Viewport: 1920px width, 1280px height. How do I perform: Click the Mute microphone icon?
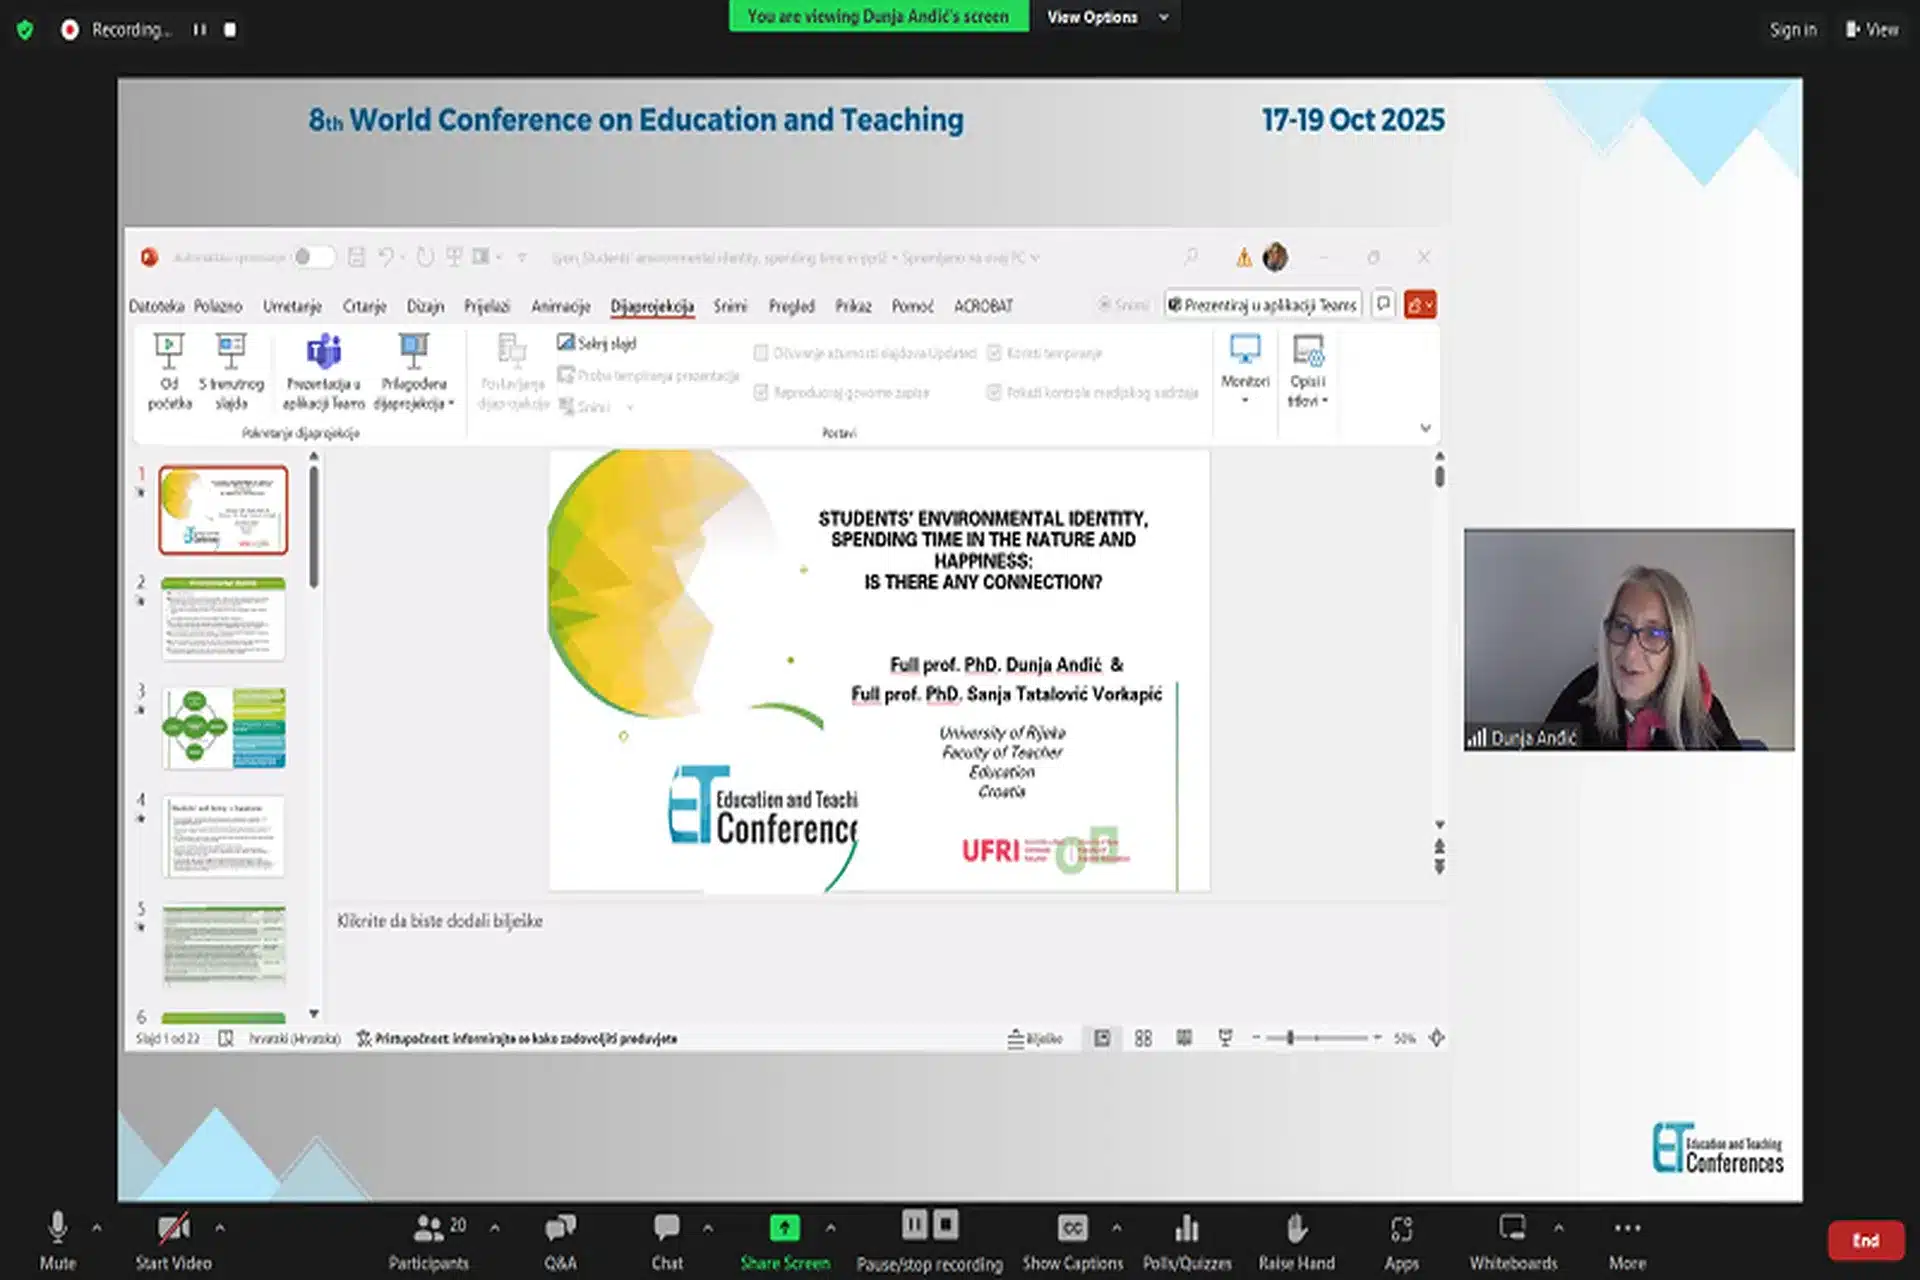point(57,1228)
